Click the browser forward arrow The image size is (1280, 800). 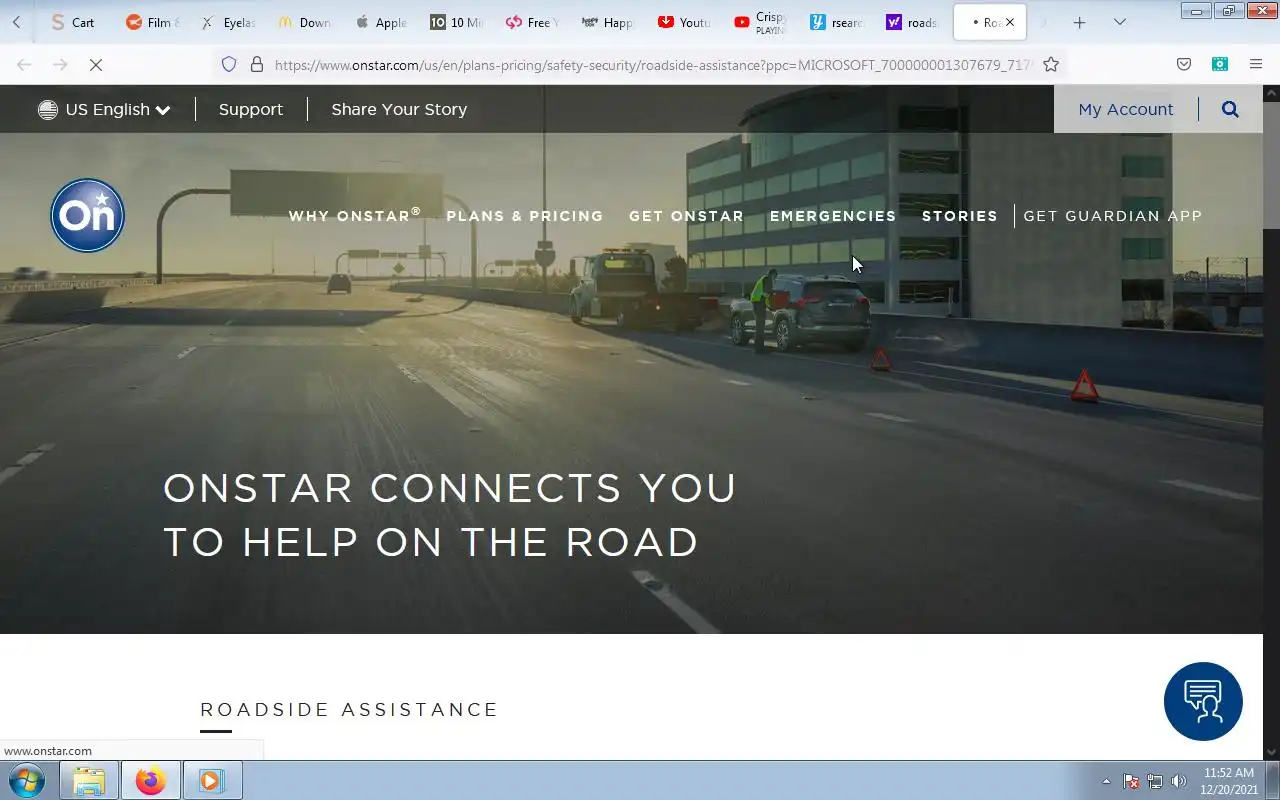click(x=60, y=64)
